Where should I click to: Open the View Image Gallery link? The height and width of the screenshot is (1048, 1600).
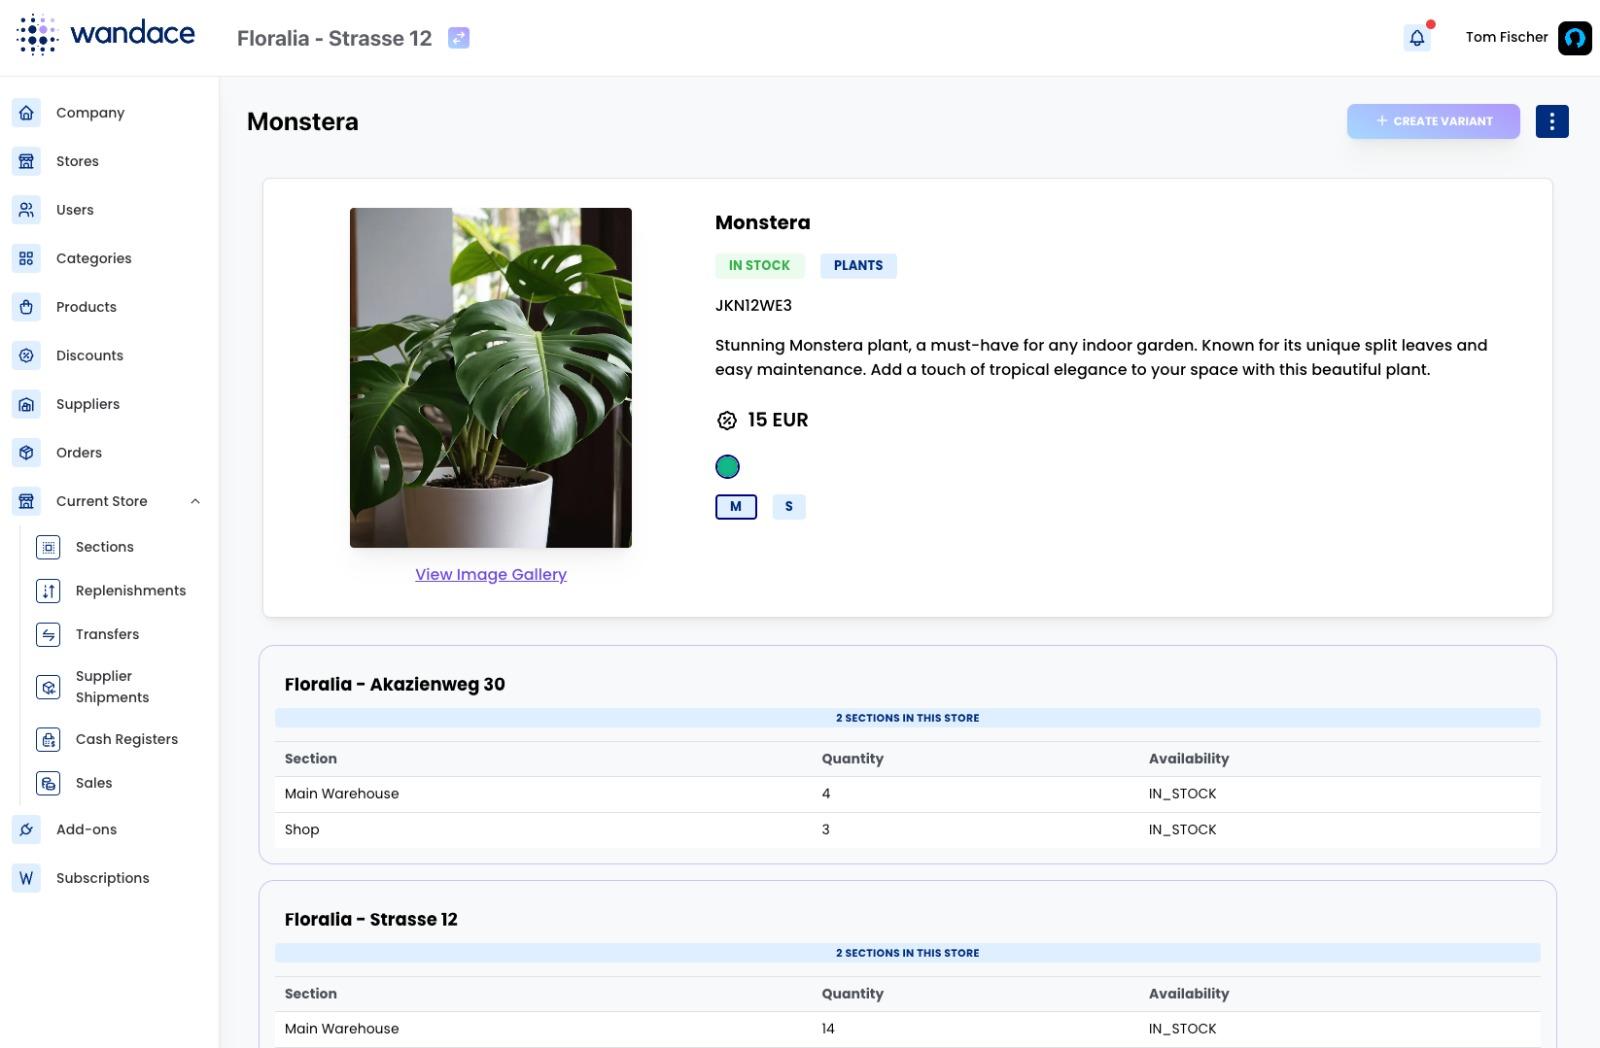491,575
